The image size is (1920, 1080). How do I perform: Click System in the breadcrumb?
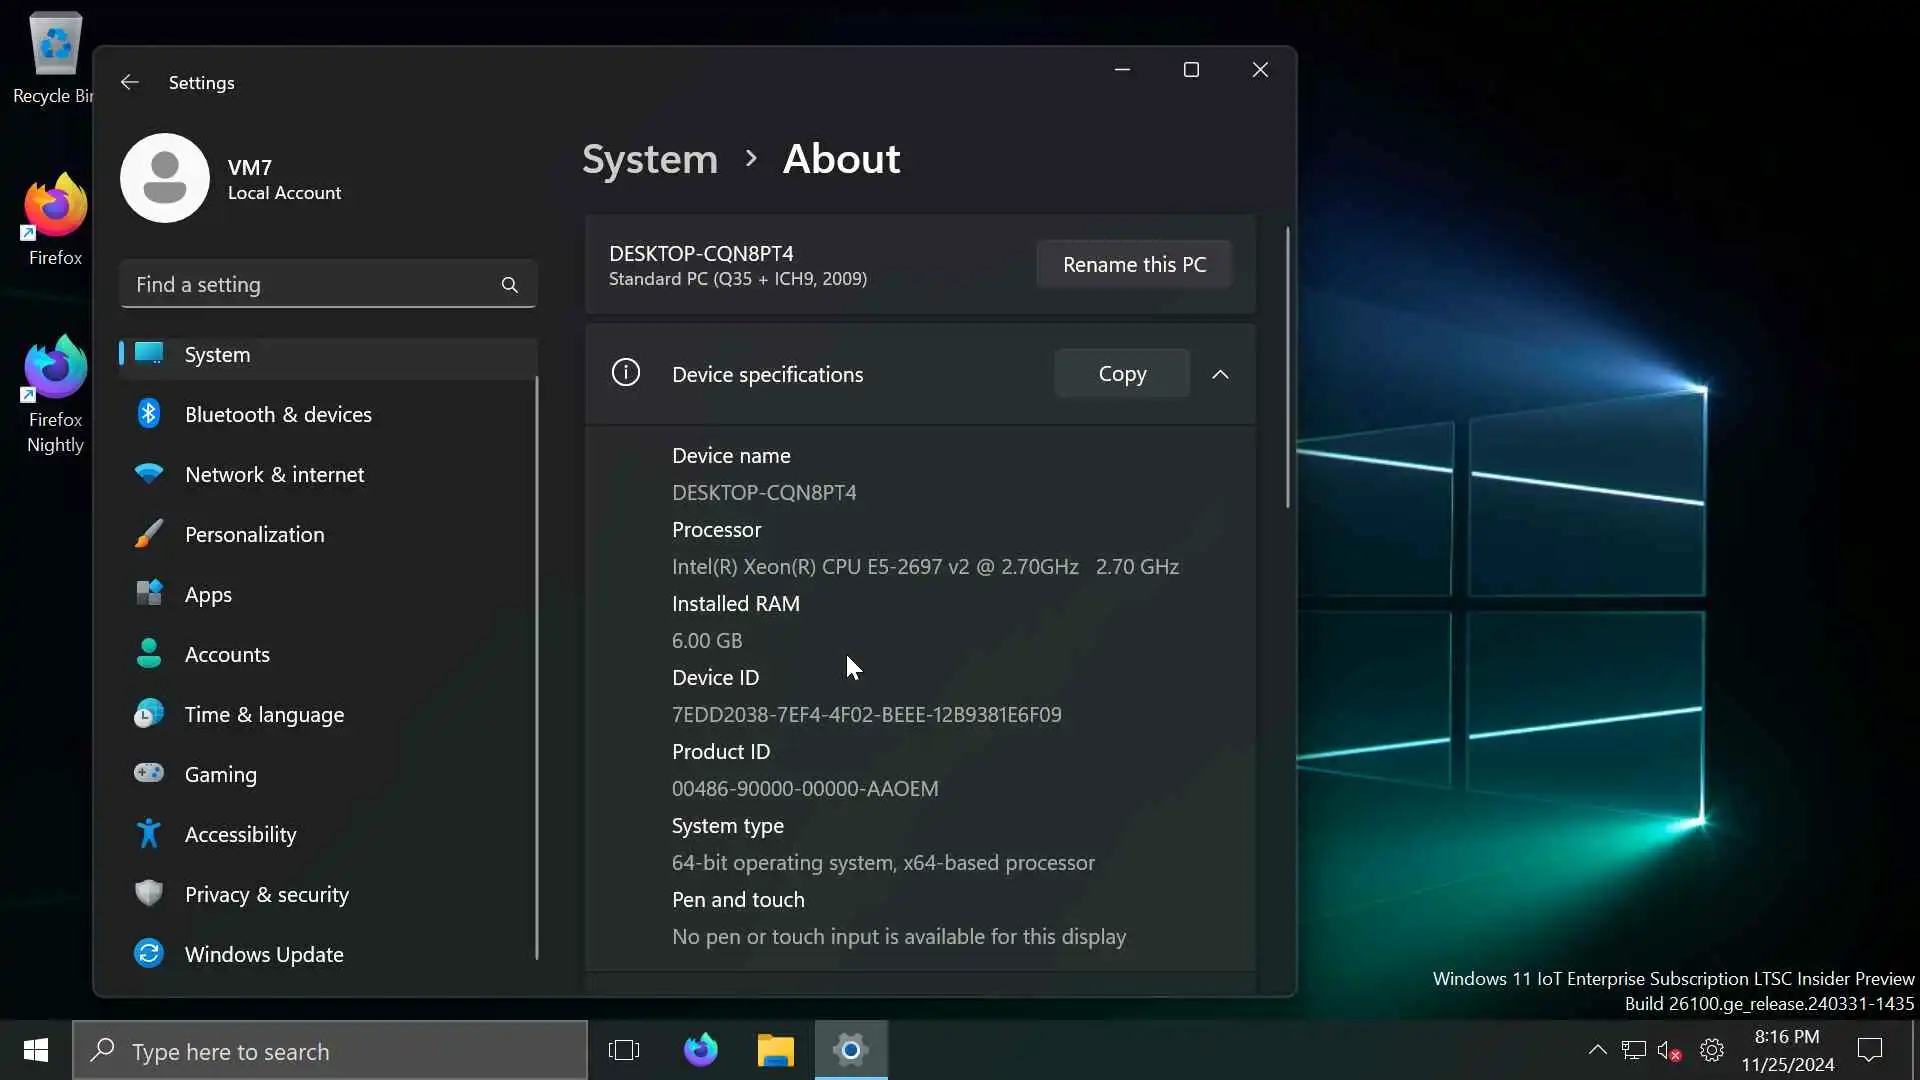coord(650,159)
